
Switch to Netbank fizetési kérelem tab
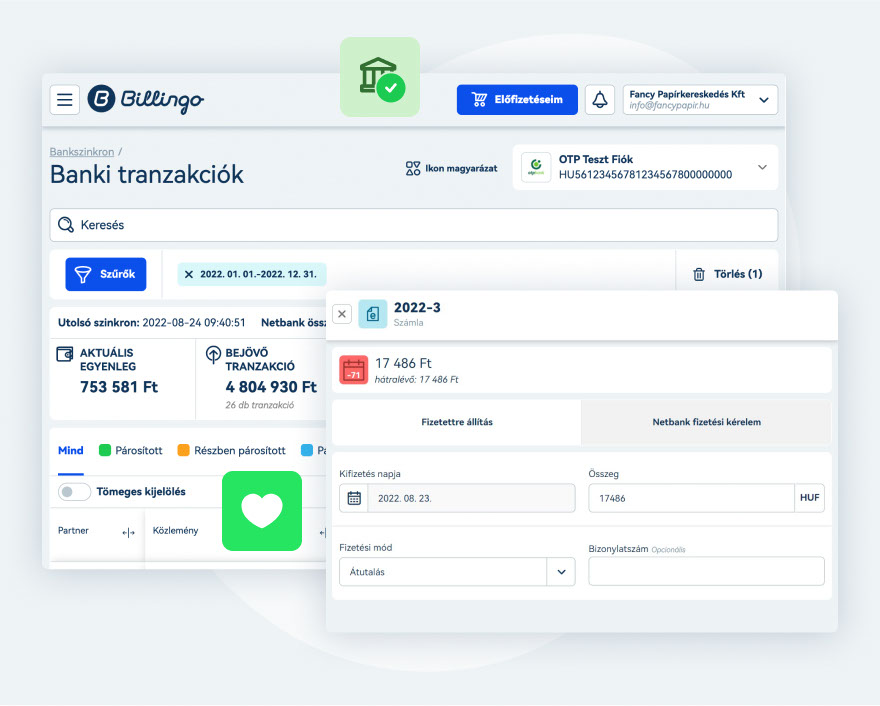[x=706, y=422]
